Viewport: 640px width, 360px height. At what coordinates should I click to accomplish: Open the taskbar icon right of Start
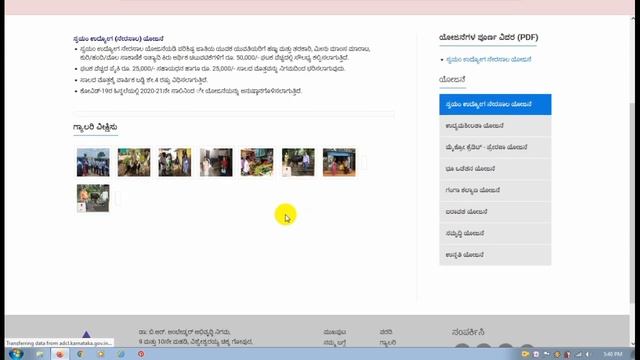coord(40,354)
